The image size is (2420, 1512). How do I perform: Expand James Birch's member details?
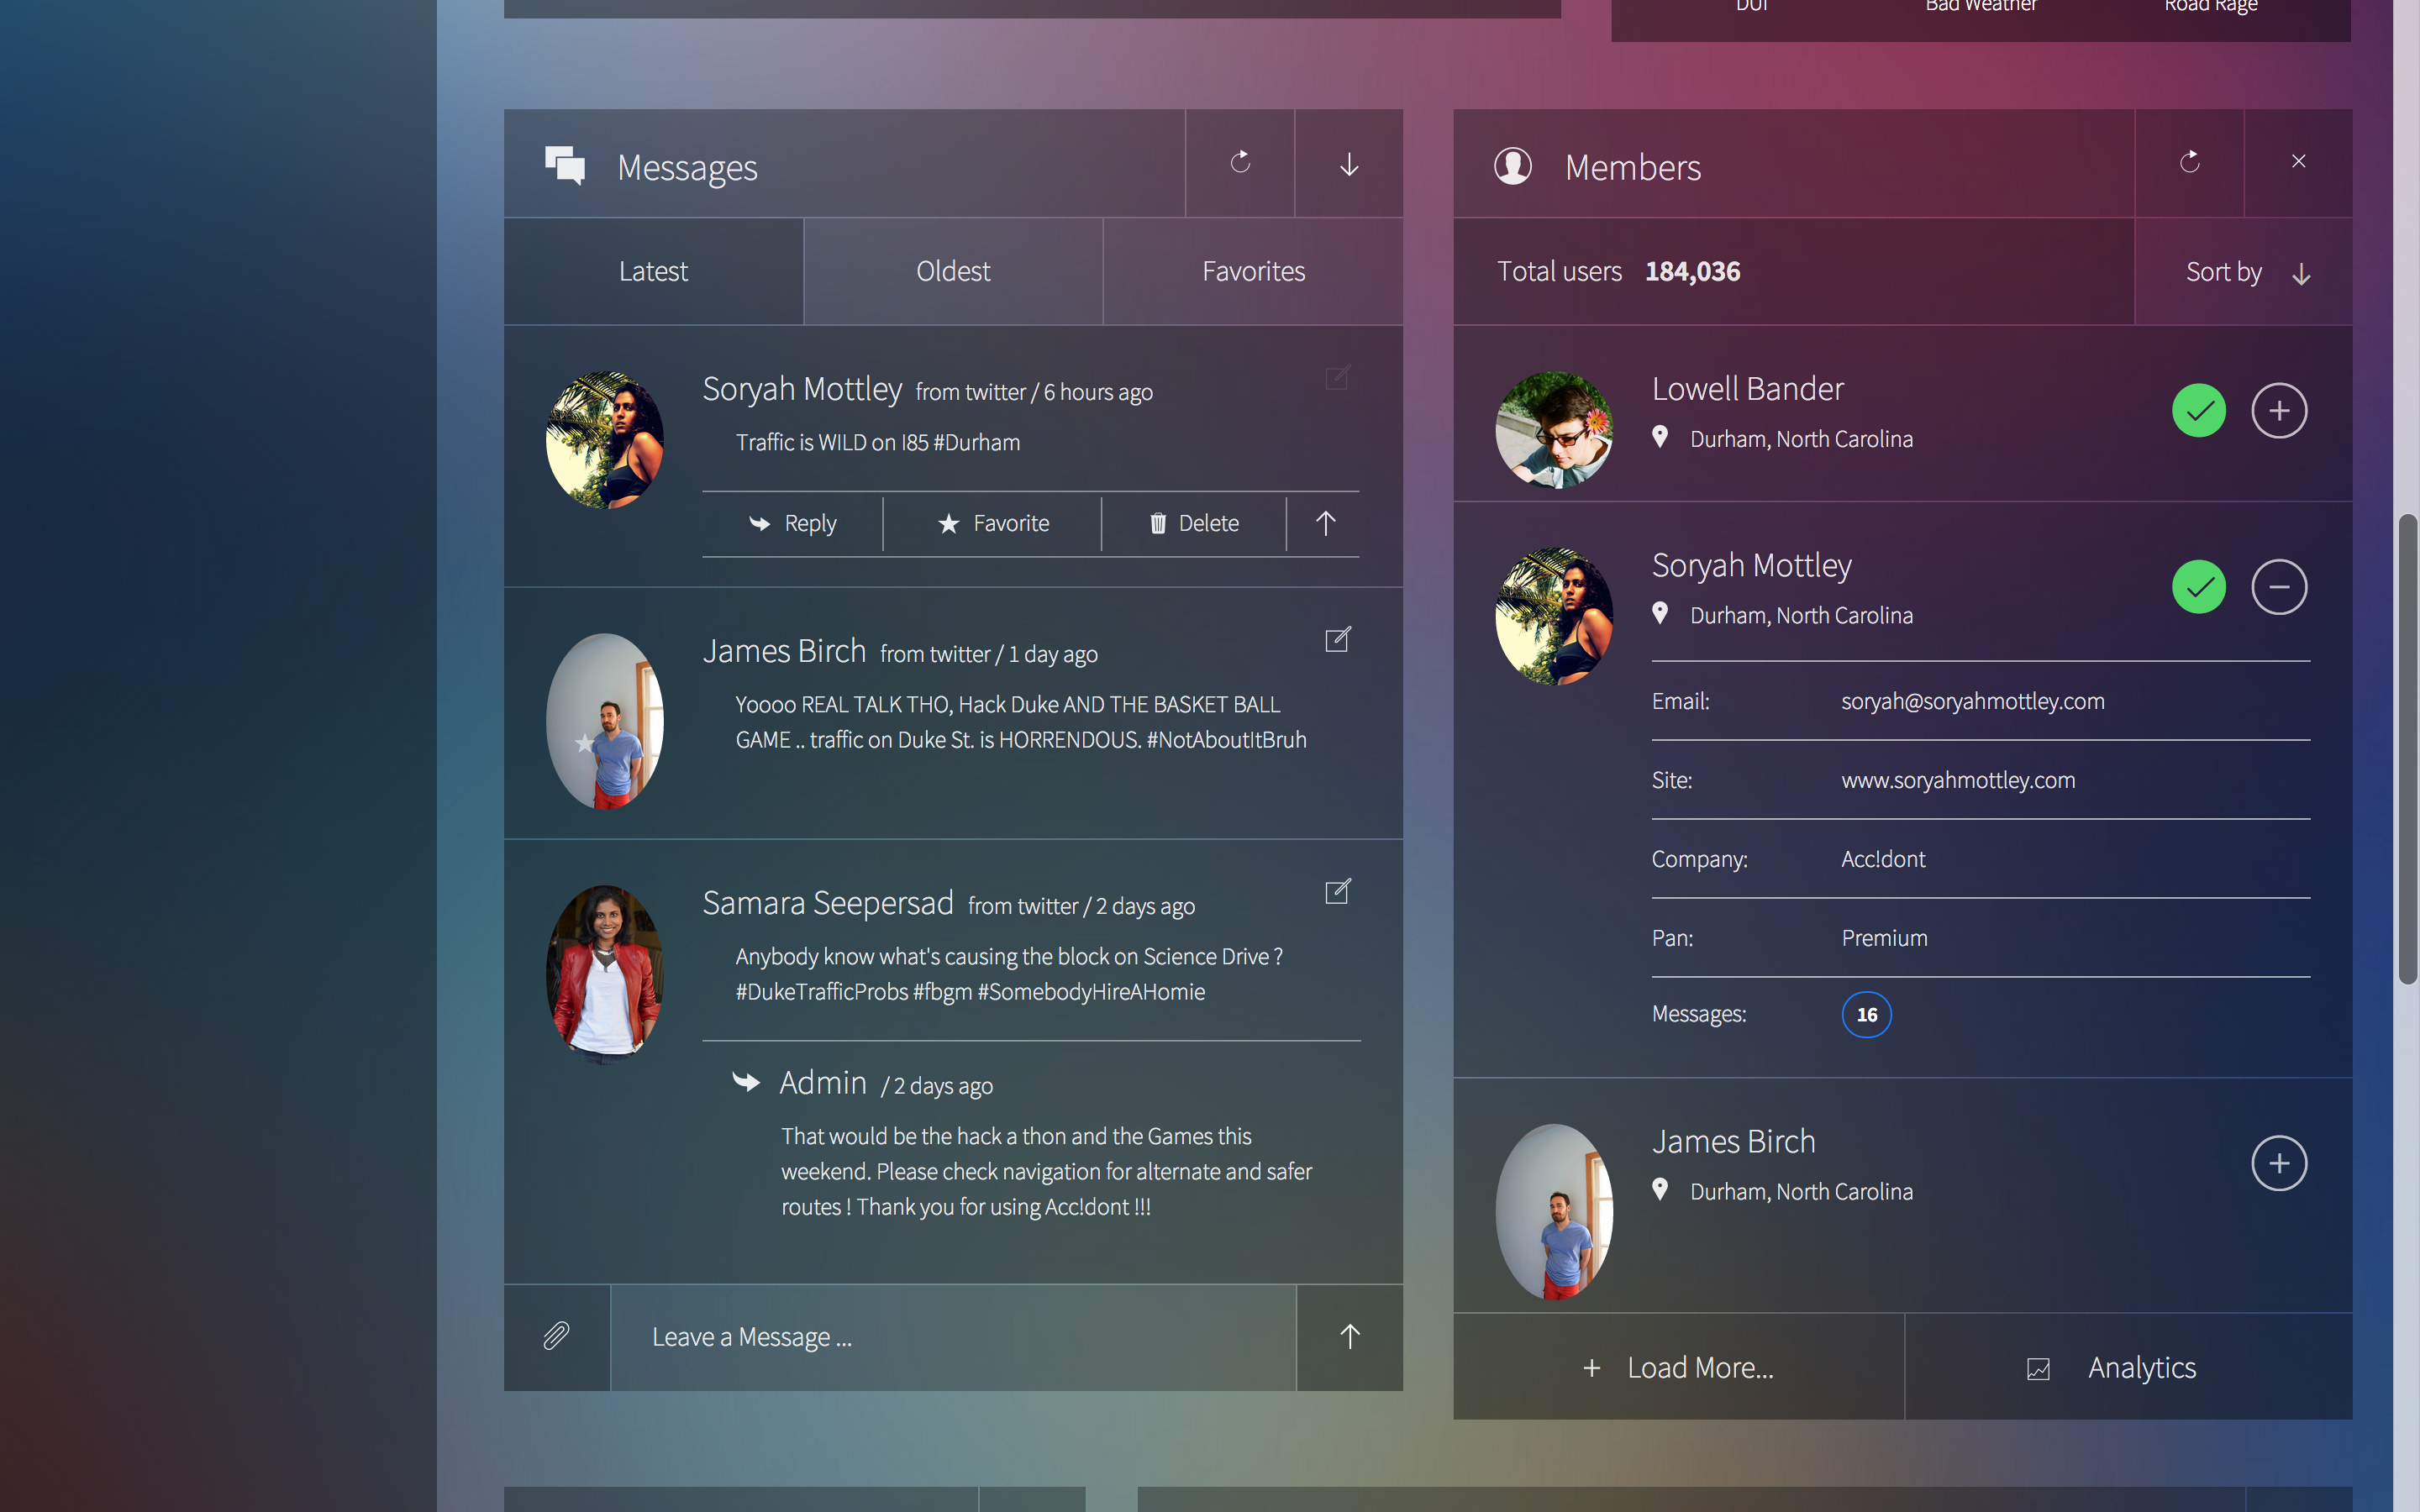click(x=2278, y=1163)
